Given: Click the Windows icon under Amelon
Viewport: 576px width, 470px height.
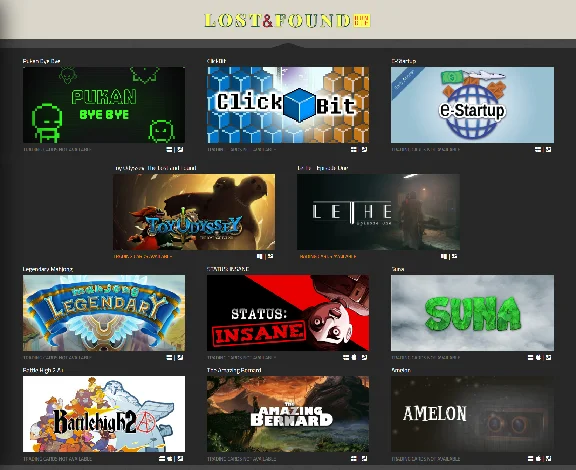Looking at the screenshot, I should pos(530,459).
